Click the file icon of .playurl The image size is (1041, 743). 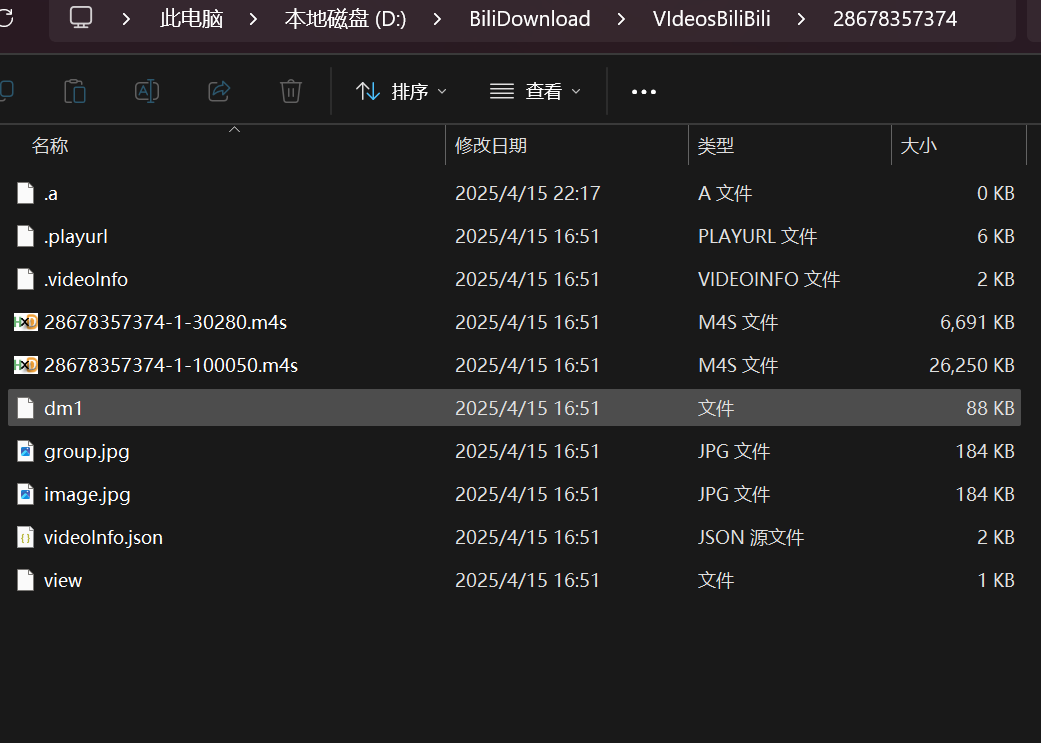(x=25, y=236)
